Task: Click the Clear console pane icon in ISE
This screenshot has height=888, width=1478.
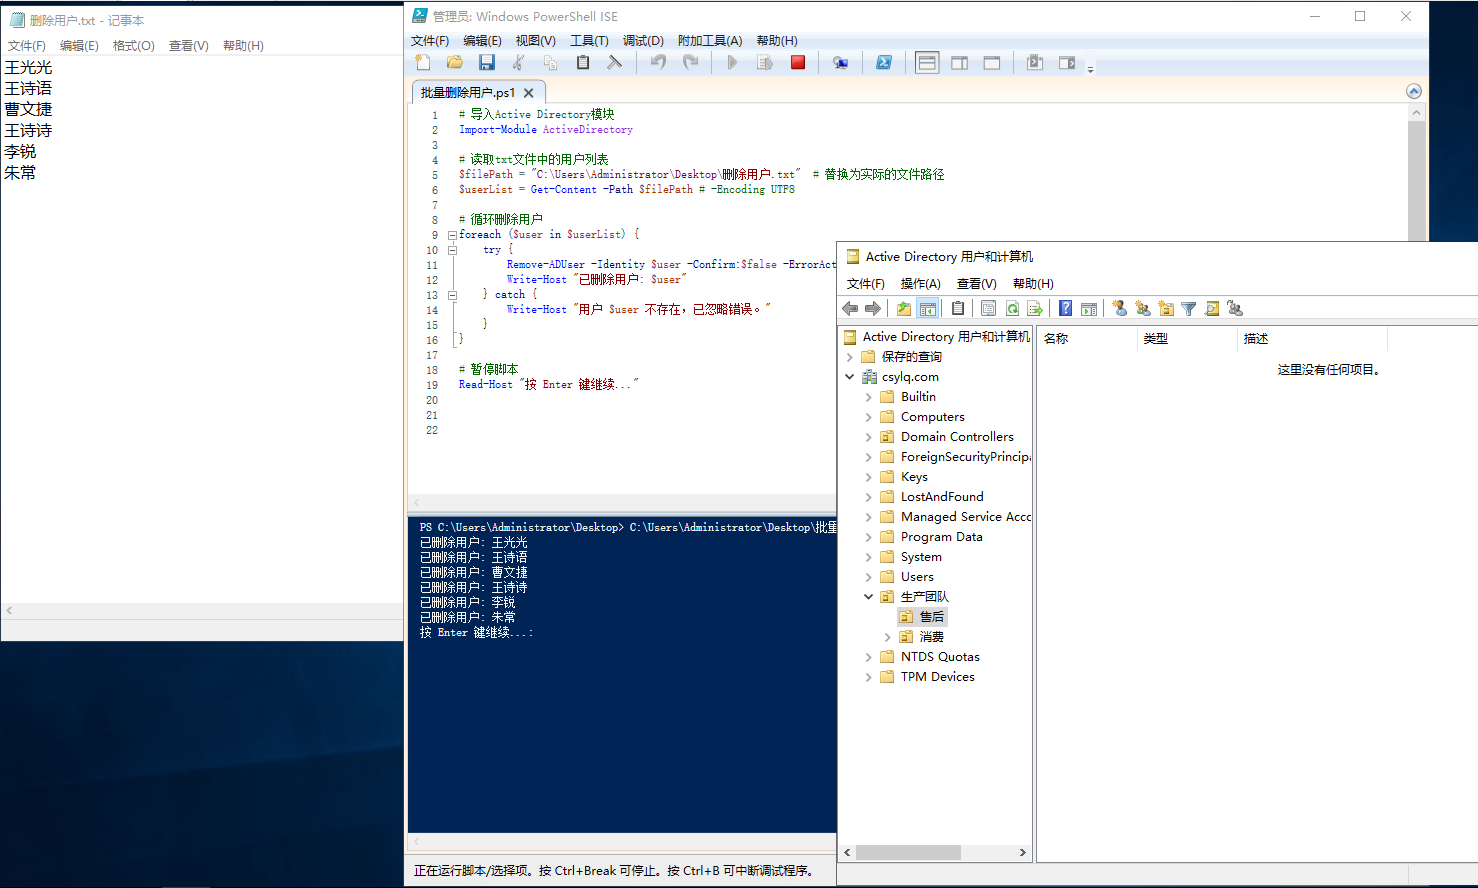Action: pyautogui.click(x=614, y=63)
